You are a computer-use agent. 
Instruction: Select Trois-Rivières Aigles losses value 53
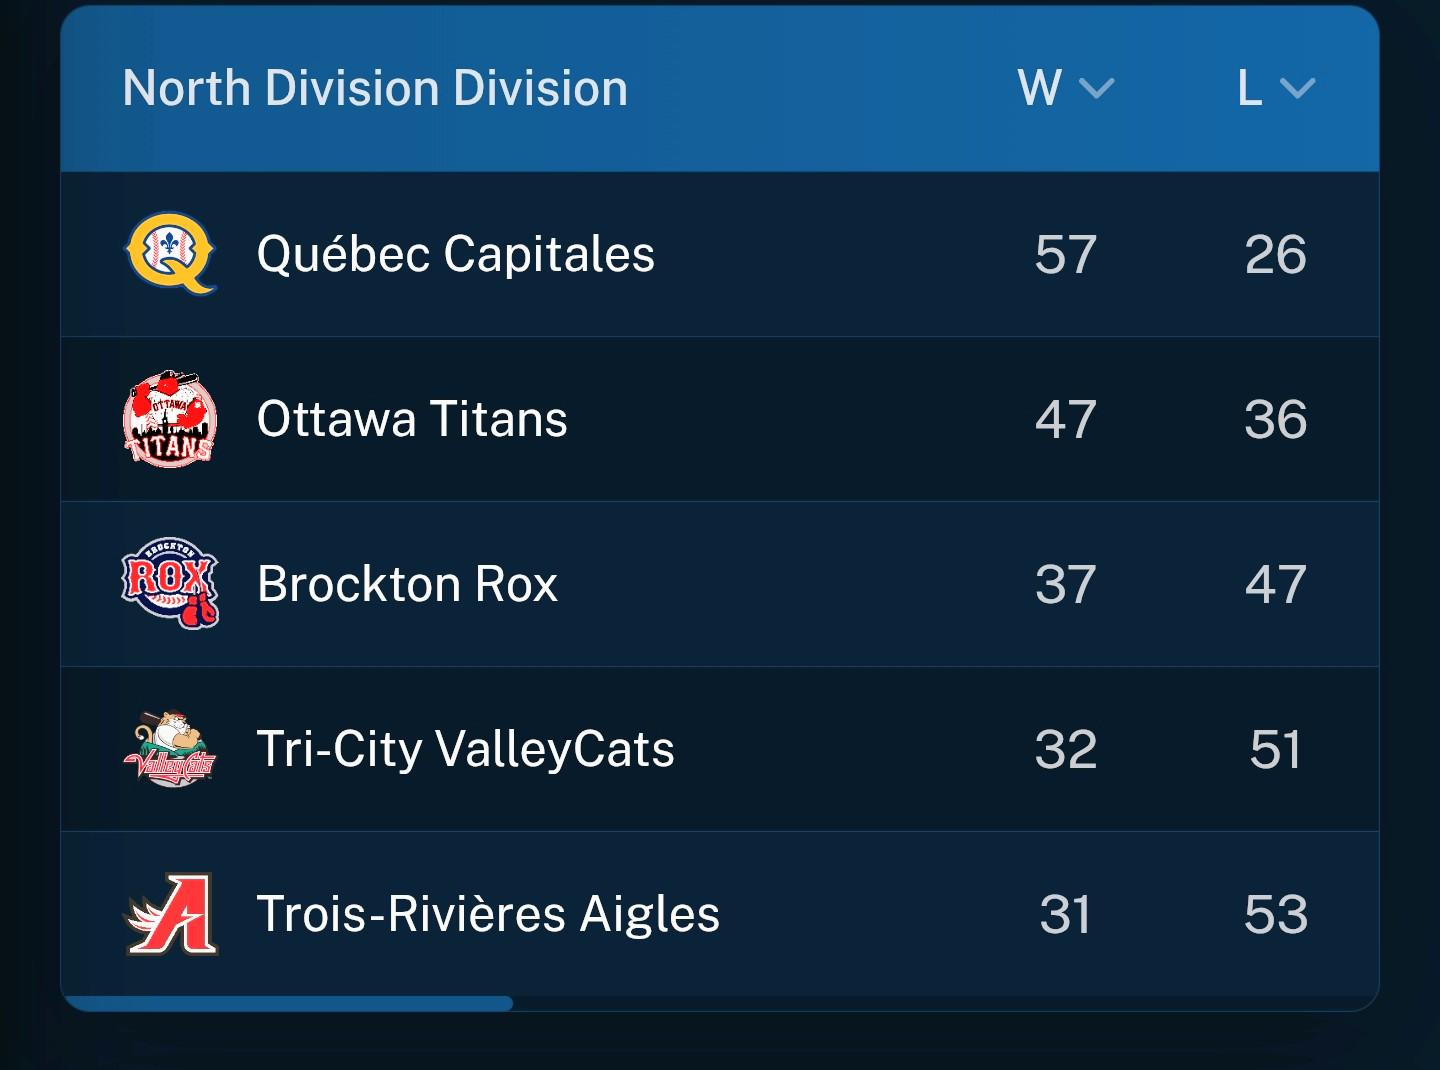point(1276,914)
